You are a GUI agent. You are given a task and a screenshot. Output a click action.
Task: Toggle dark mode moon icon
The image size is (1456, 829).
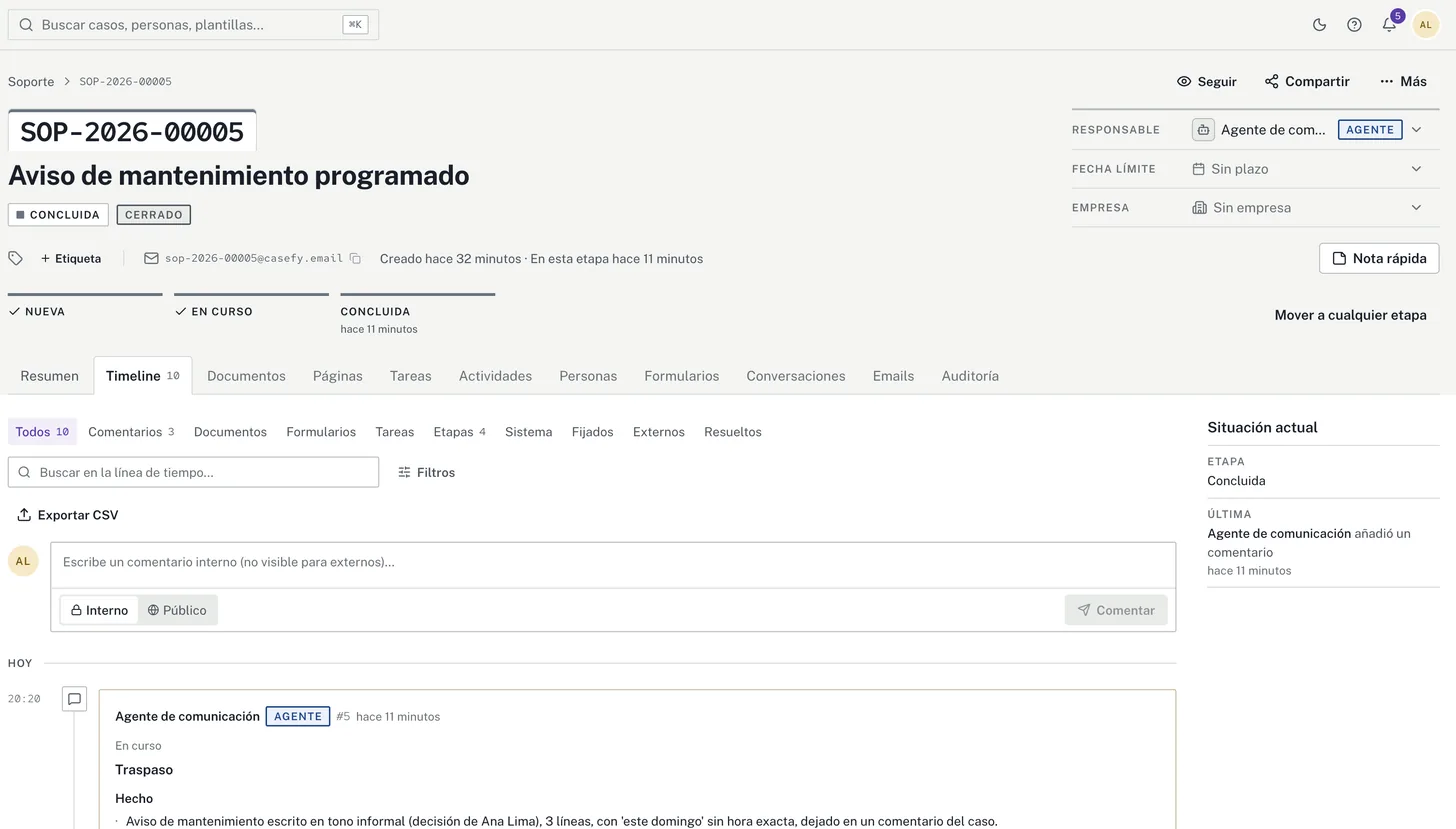coord(1319,25)
